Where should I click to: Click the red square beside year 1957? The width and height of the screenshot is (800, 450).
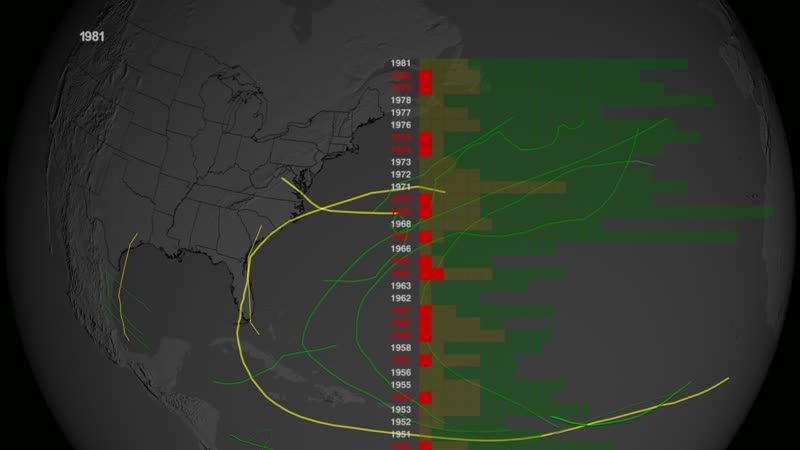tap(425, 360)
